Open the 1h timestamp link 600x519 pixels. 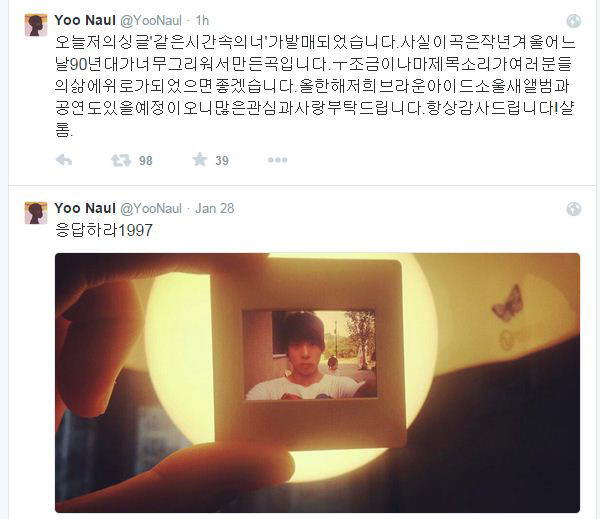point(202,20)
